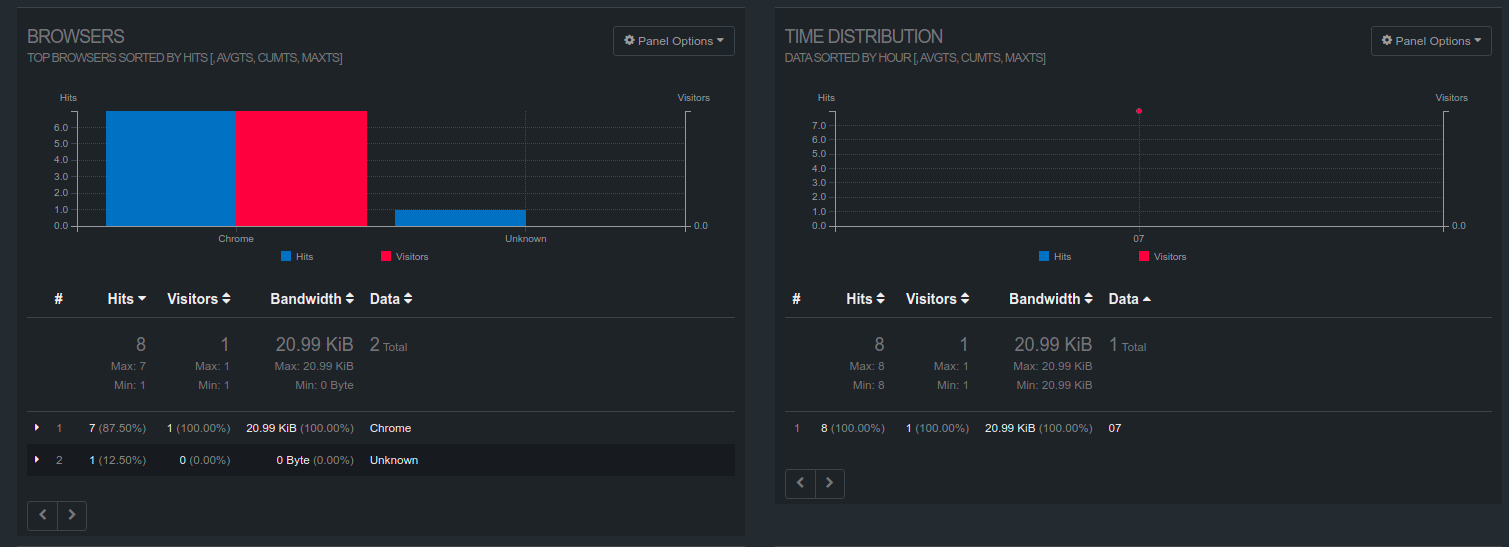Toggle Visitors legend in Browsers chart

[404, 257]
